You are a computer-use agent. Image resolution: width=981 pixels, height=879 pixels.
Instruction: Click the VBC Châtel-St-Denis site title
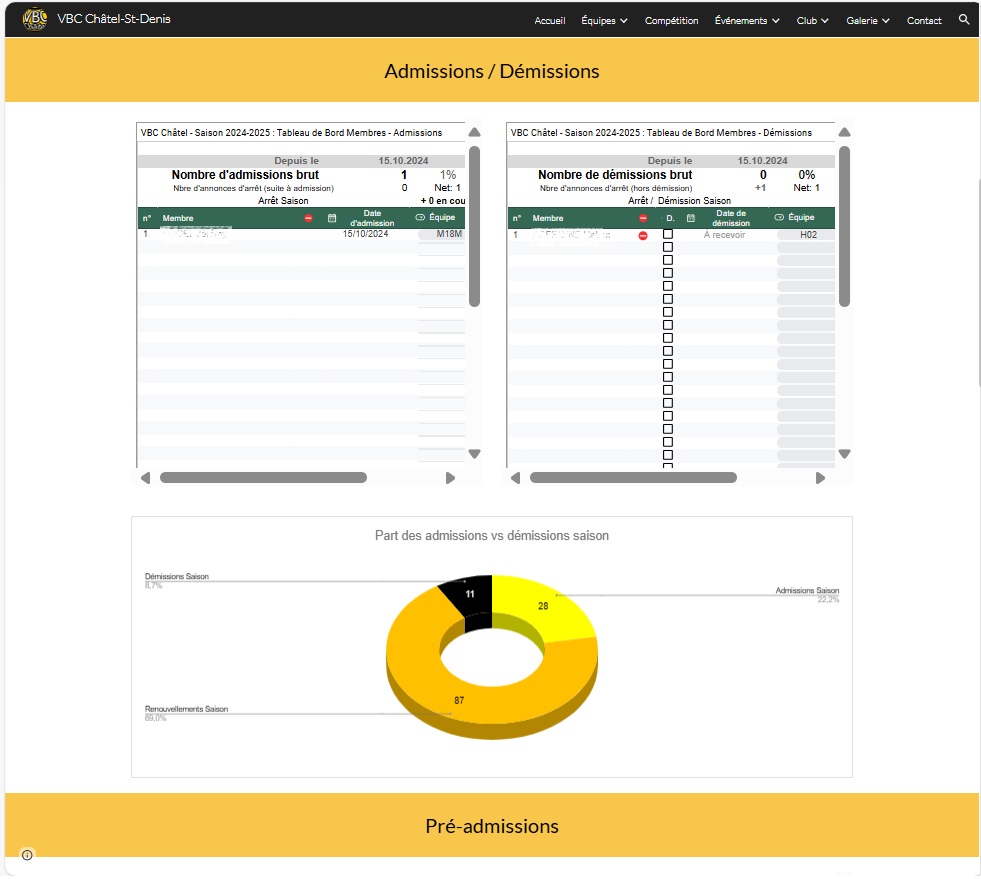point(114,19)
